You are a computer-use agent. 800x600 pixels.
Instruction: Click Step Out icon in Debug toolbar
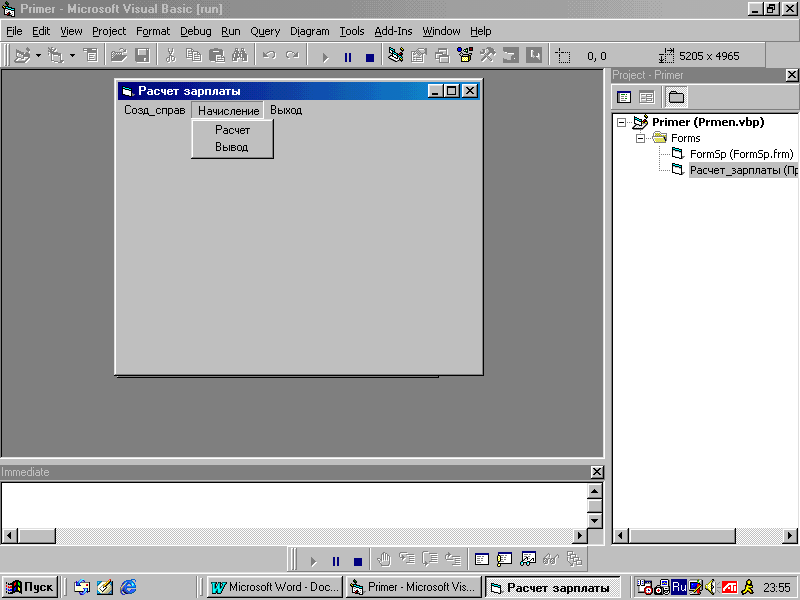(453, 560)
